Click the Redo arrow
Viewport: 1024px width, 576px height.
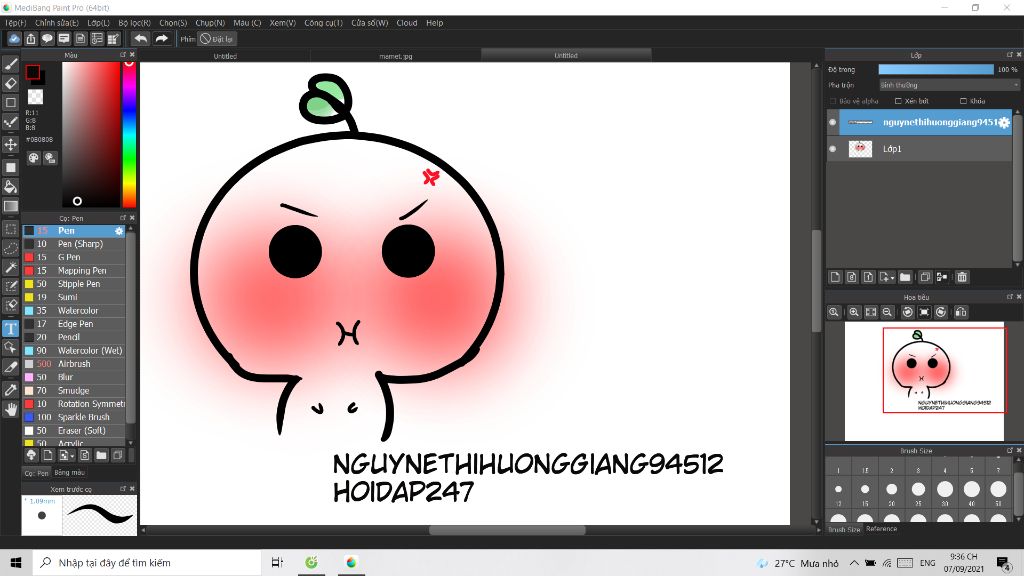pyautogui.click(x=161, y=39)
